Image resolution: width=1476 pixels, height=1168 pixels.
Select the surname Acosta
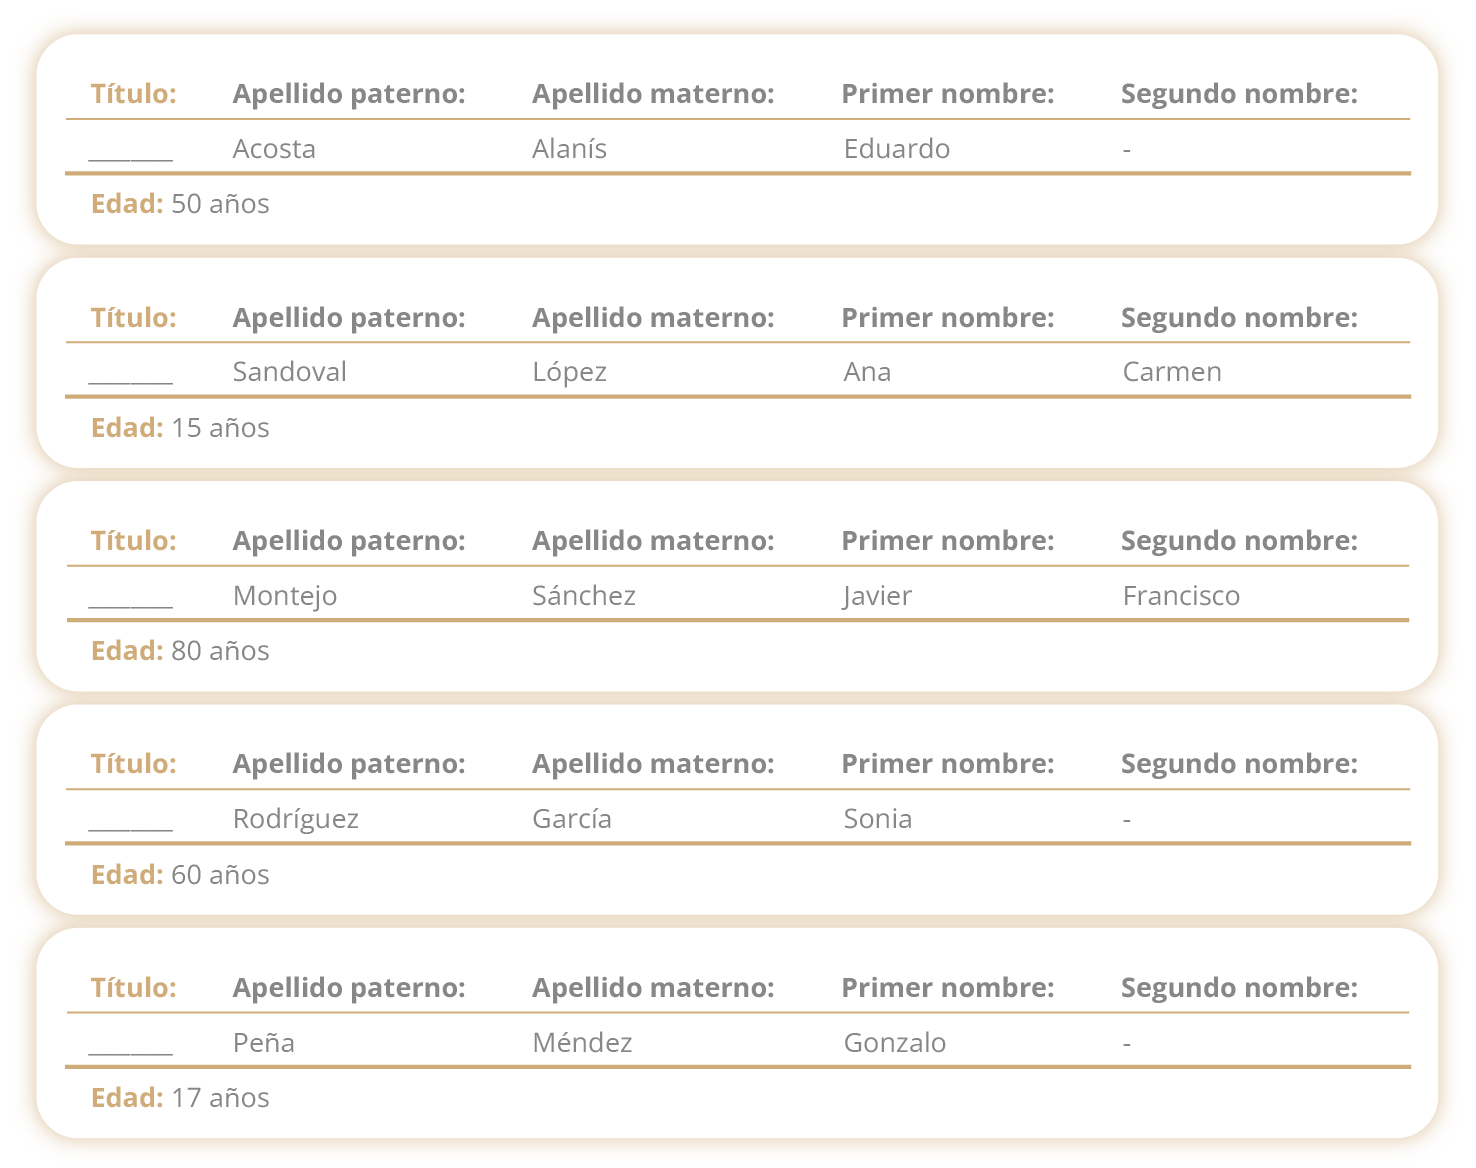[274, 149]
